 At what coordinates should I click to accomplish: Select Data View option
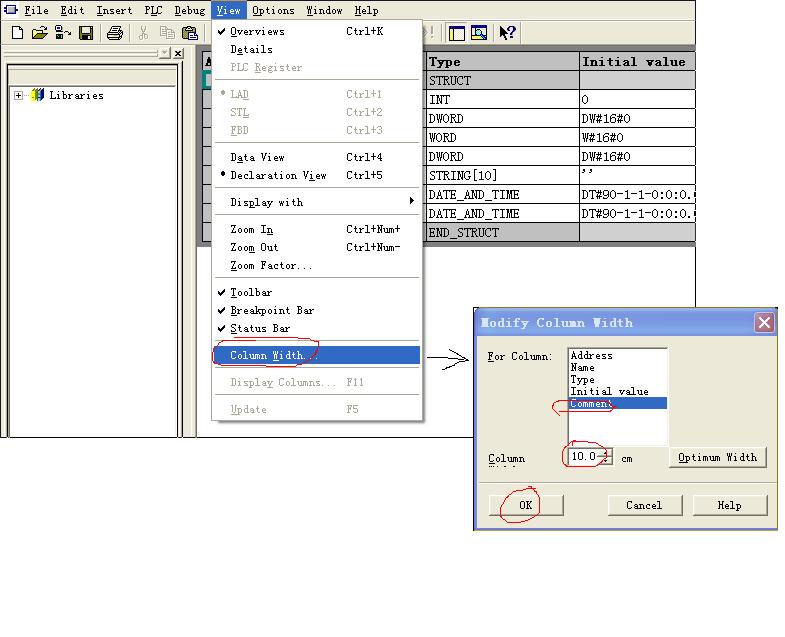point(317,157)
